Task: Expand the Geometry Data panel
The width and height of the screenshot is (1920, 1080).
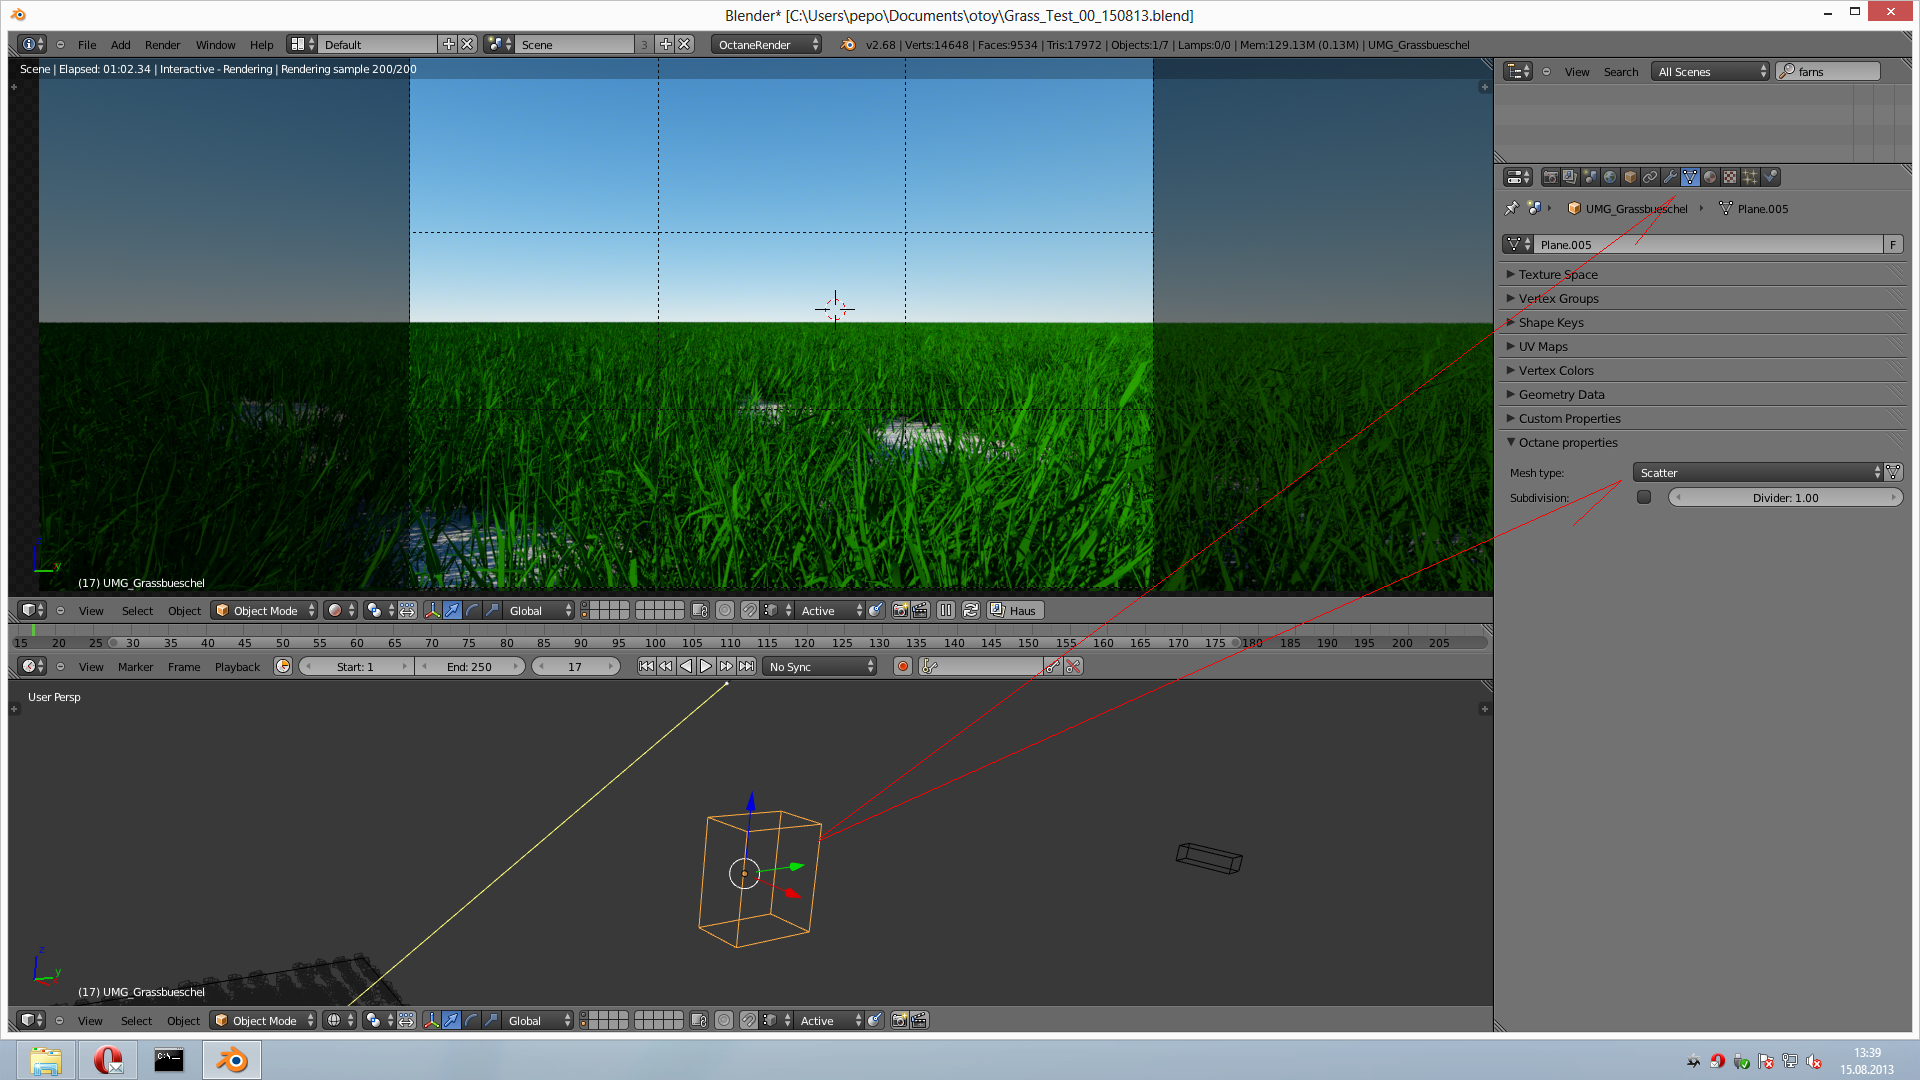Action: click(x=1561, y=394)
